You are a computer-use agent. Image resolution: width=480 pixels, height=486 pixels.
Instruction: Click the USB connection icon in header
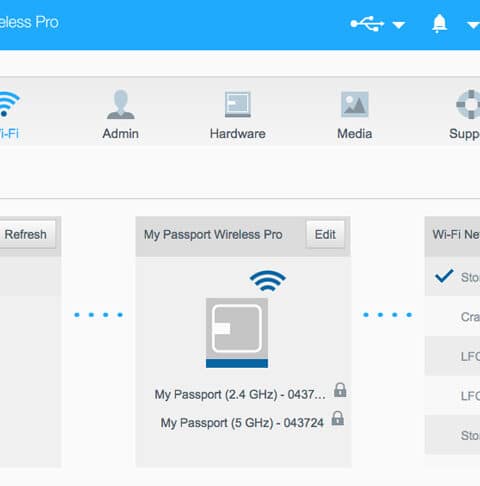click(367, 24)
